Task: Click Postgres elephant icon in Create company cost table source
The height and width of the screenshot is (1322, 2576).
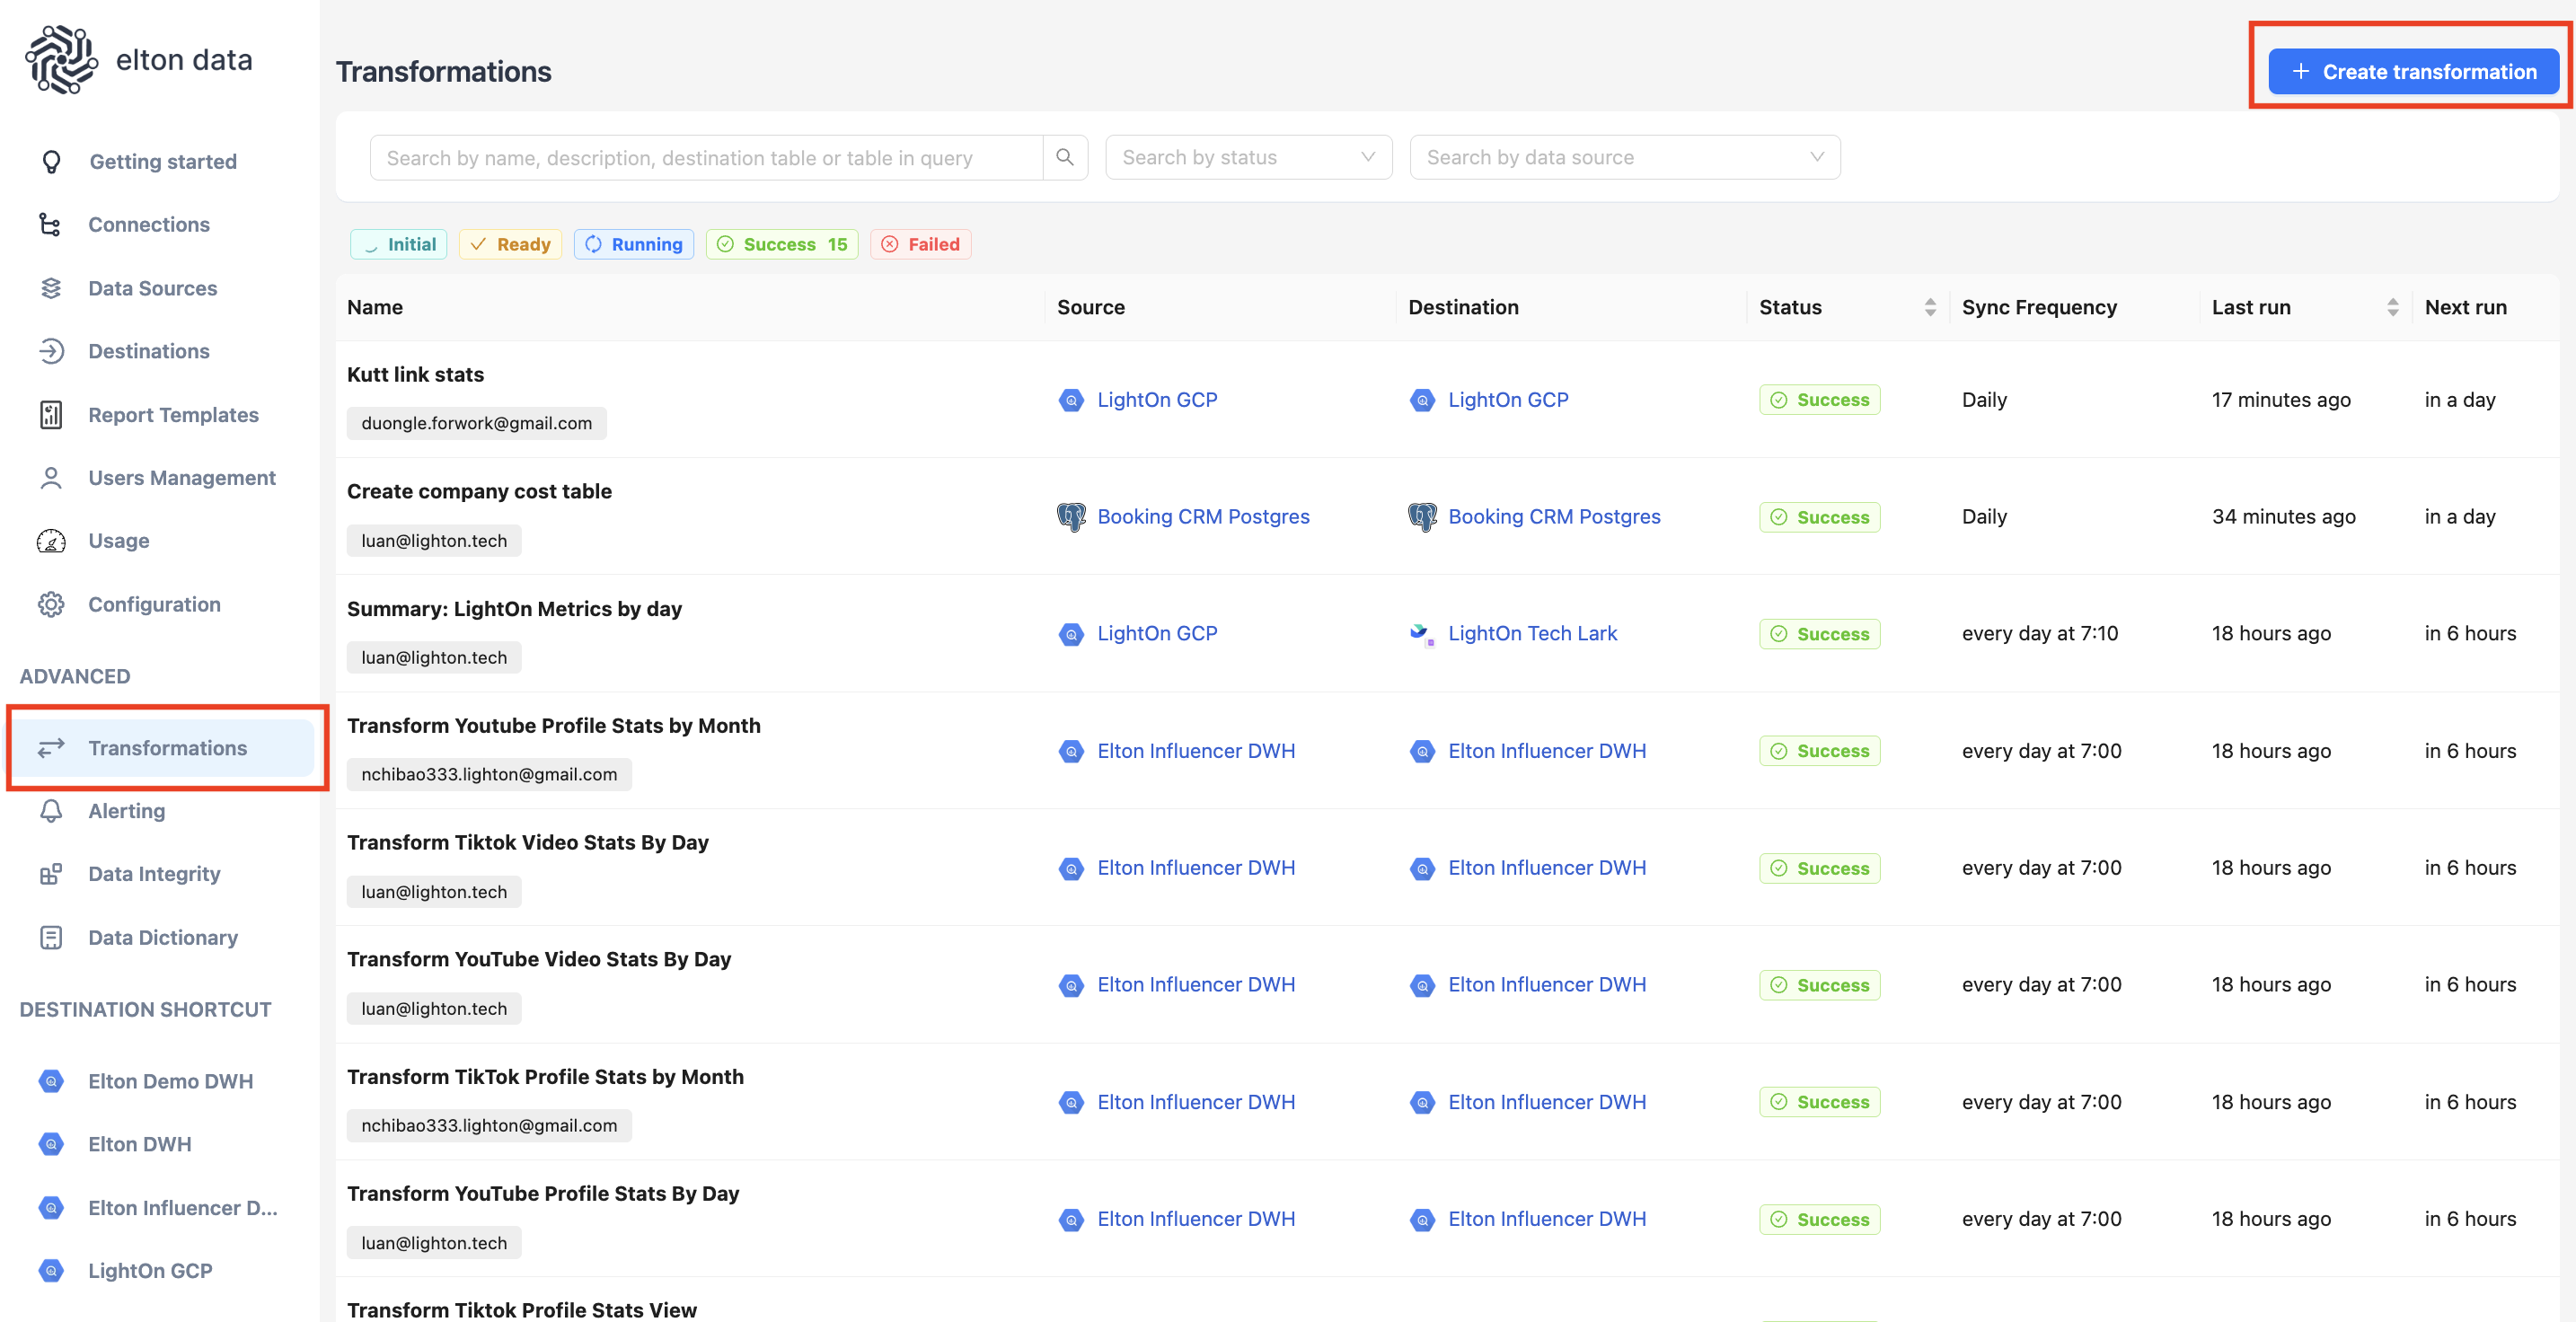Action: coord(1071,517)
